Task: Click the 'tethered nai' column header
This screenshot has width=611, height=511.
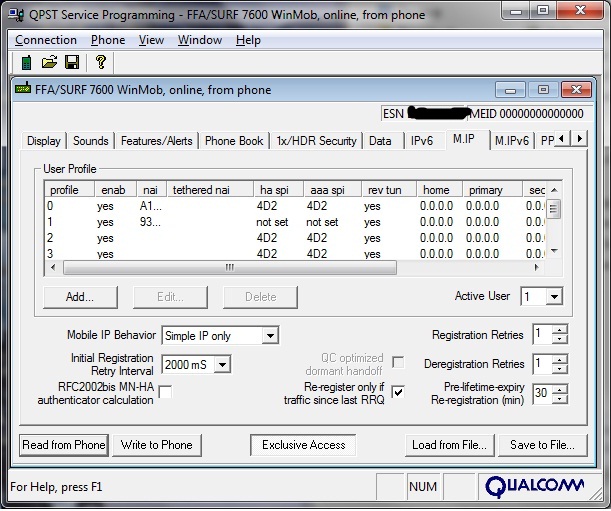Action: tap(210, 190)
